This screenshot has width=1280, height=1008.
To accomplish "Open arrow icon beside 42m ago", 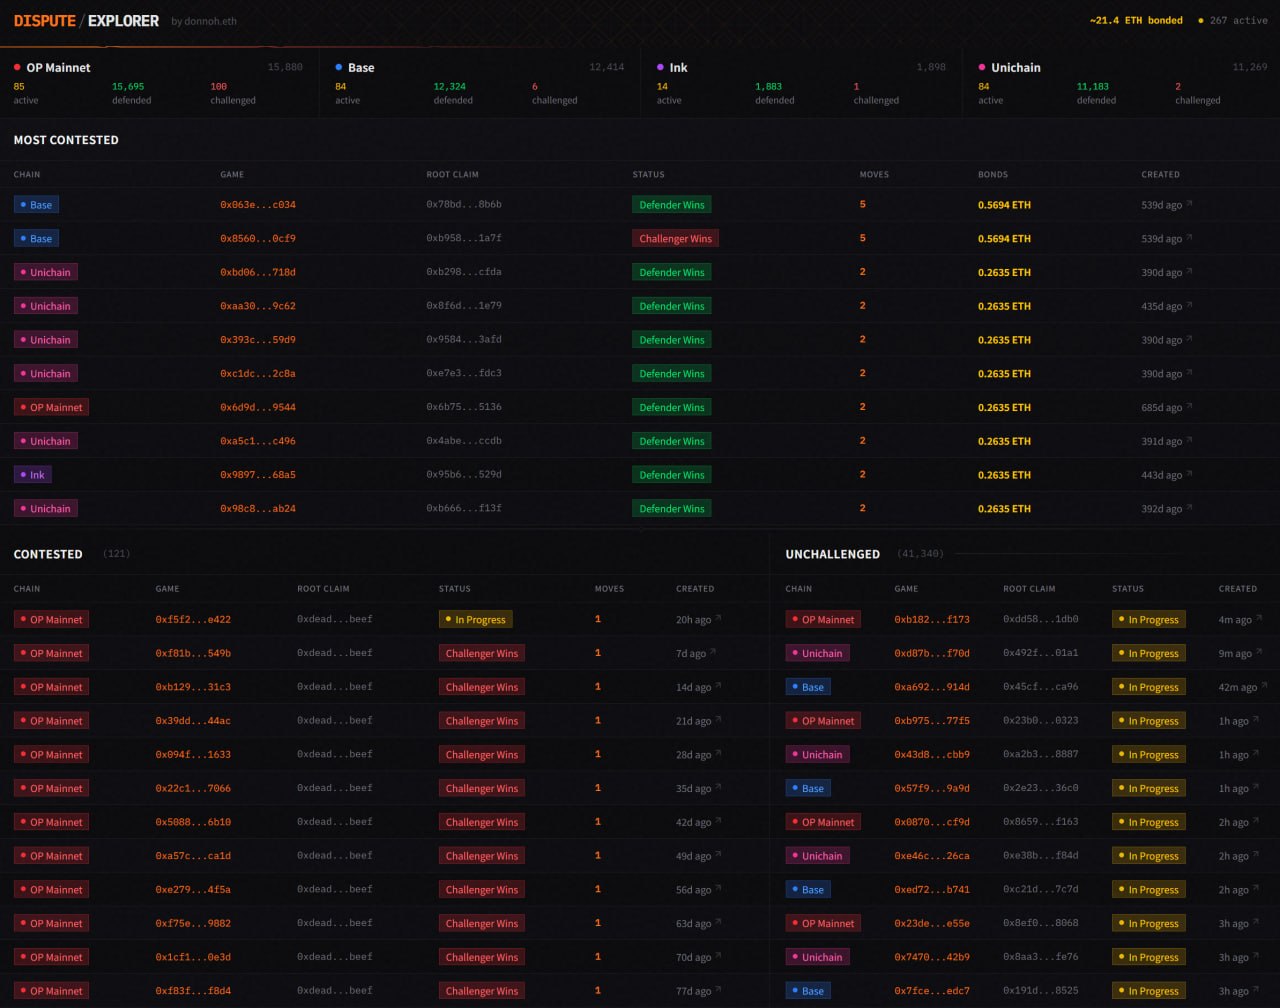I will coord(1265,686).
